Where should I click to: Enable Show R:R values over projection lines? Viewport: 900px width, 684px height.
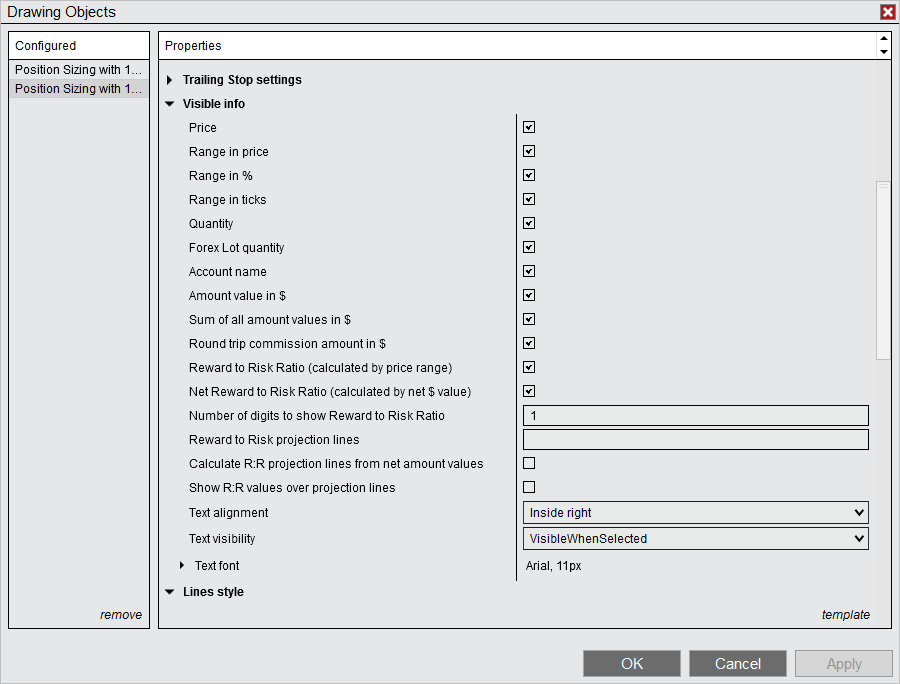point(528,487)
